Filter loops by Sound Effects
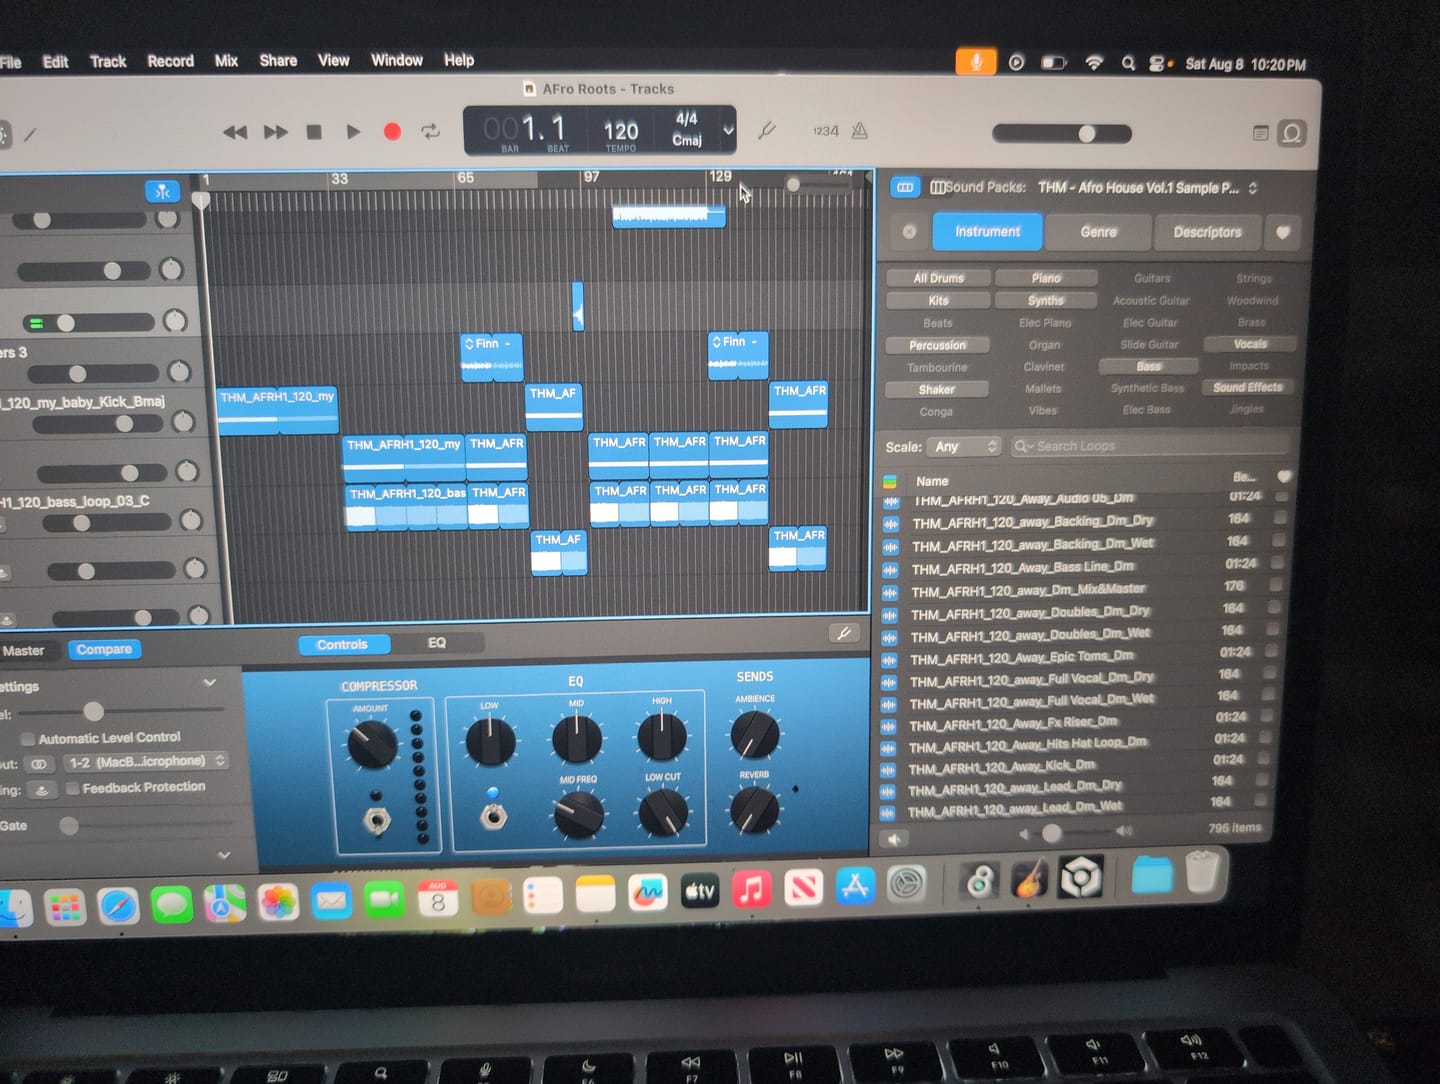 1247,387
